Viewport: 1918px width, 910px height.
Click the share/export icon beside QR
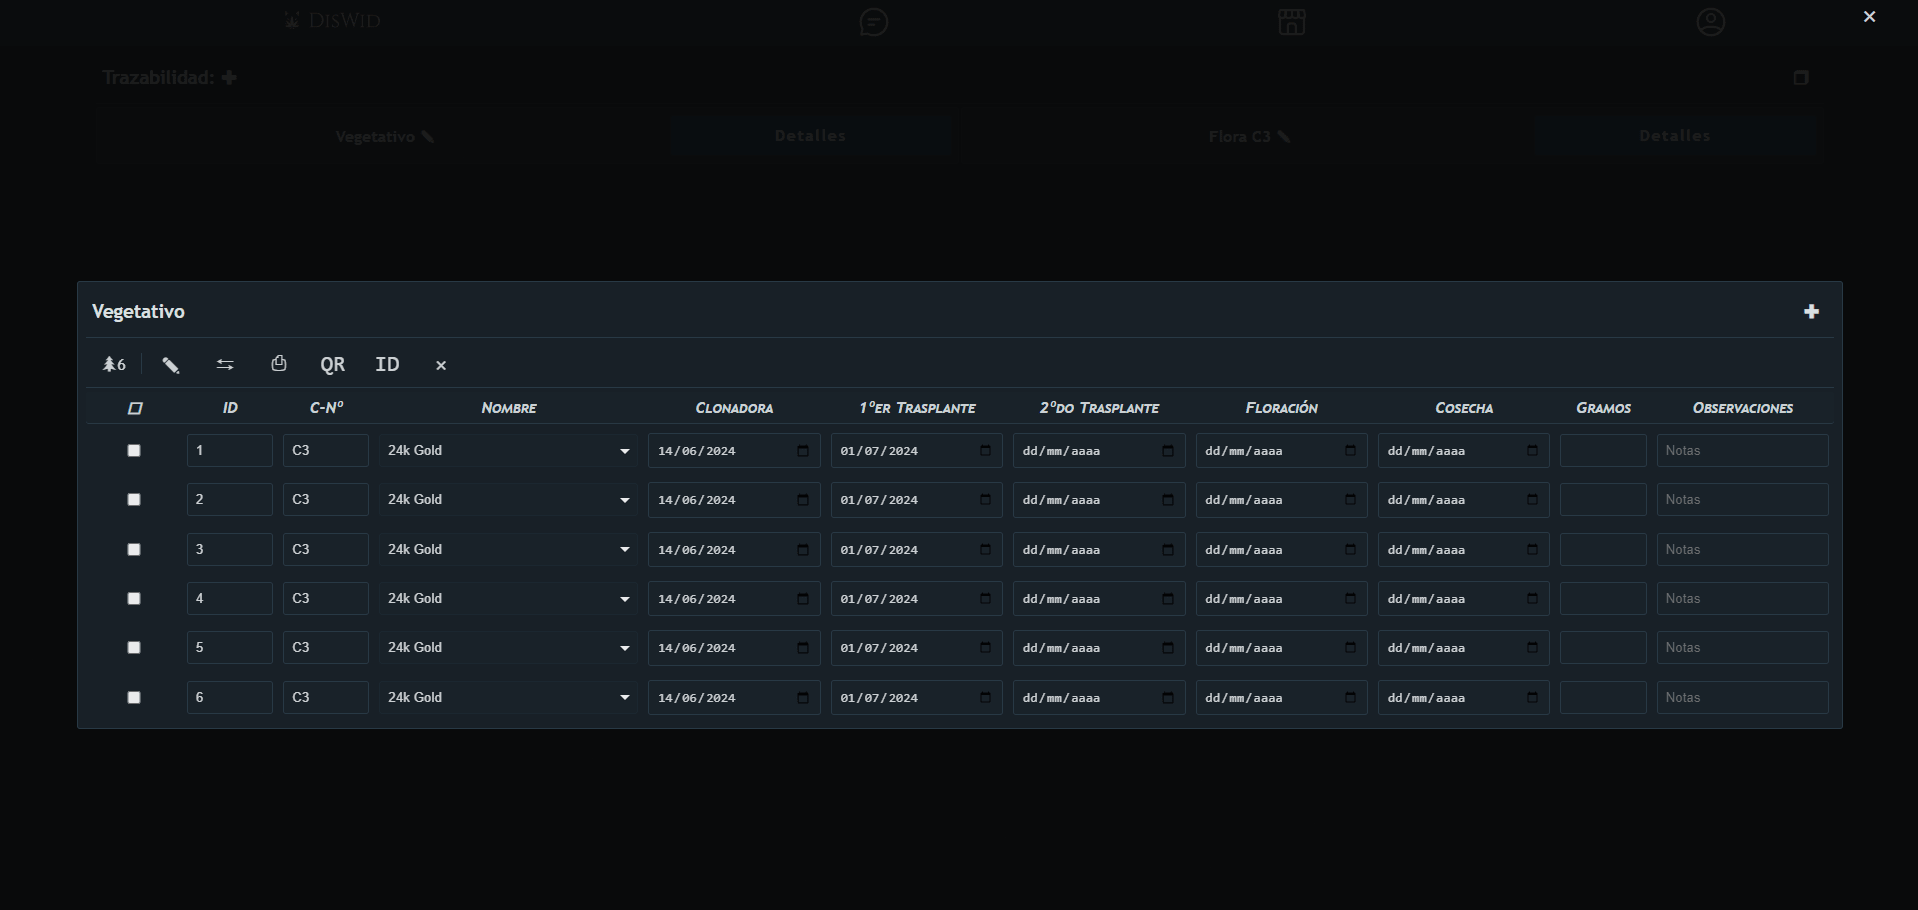tap(279, 364)
